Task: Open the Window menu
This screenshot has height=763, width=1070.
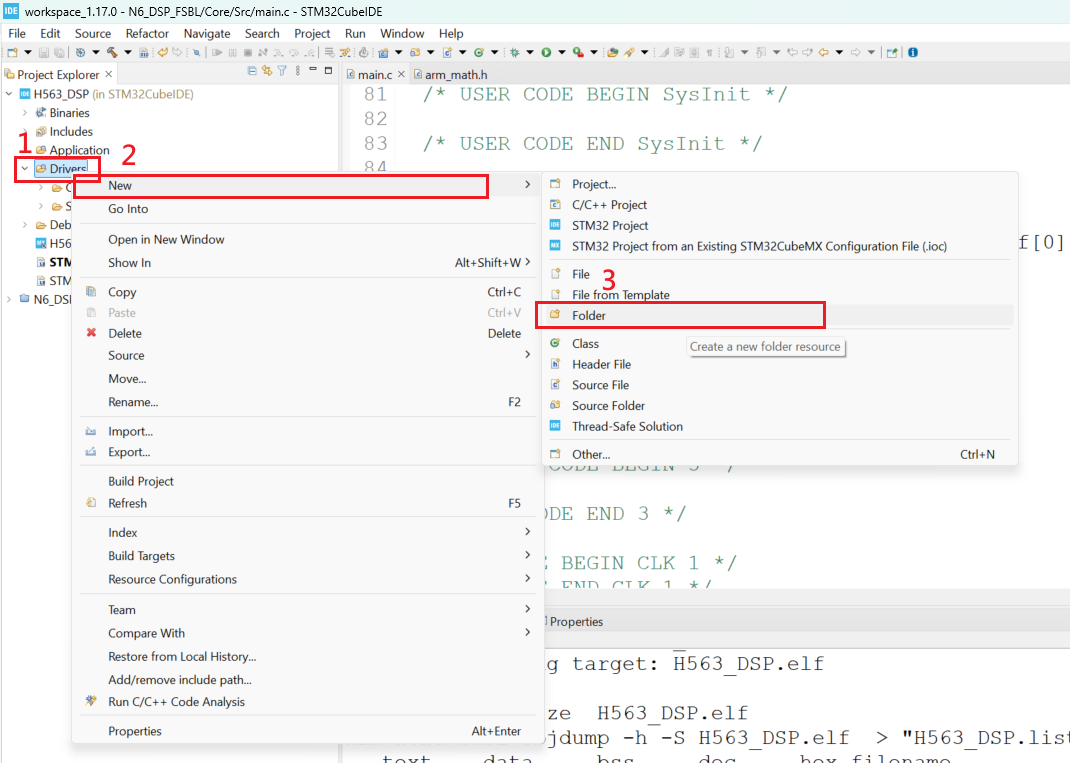Action: [x=402, y=33]
